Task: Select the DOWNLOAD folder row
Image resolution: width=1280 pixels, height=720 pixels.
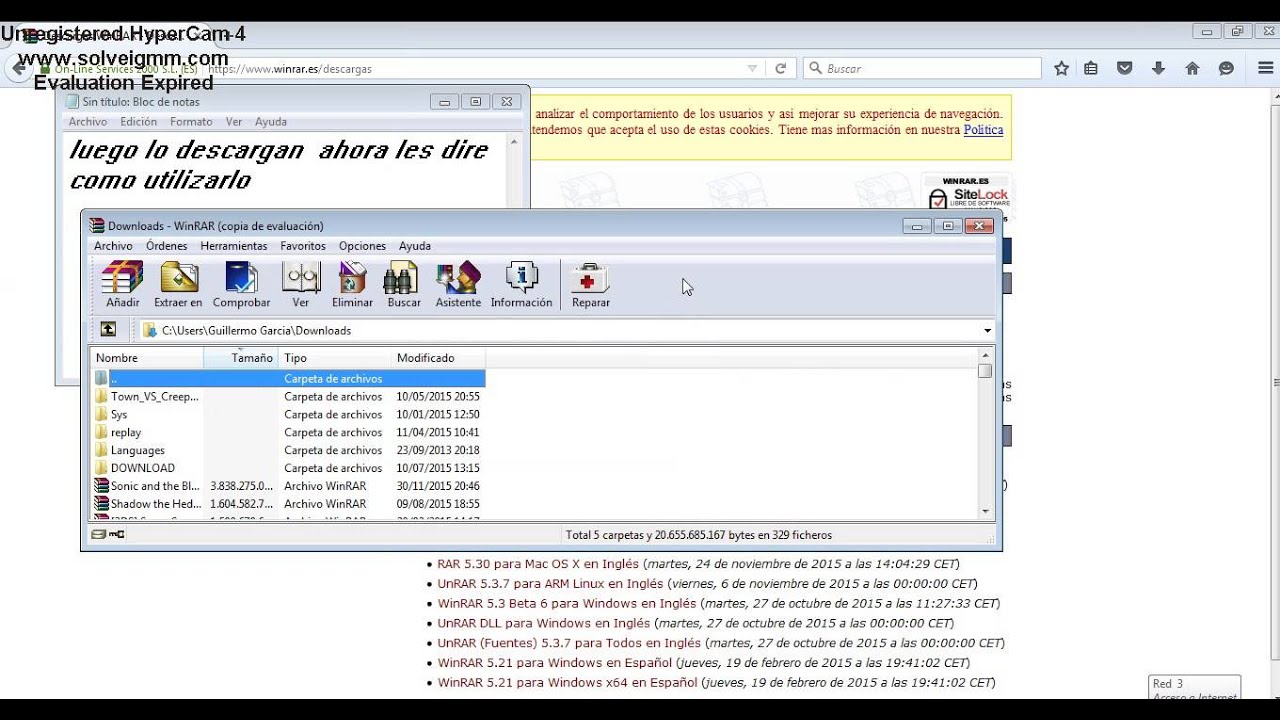Action: (288, 468)
